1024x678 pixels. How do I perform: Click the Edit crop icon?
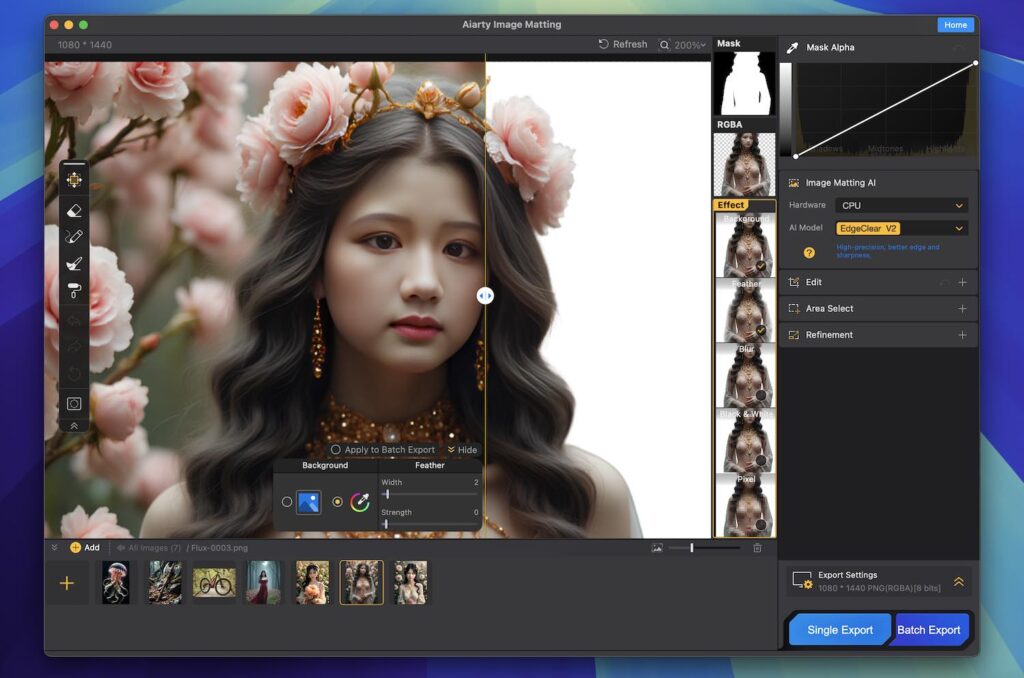click(794, 282)
